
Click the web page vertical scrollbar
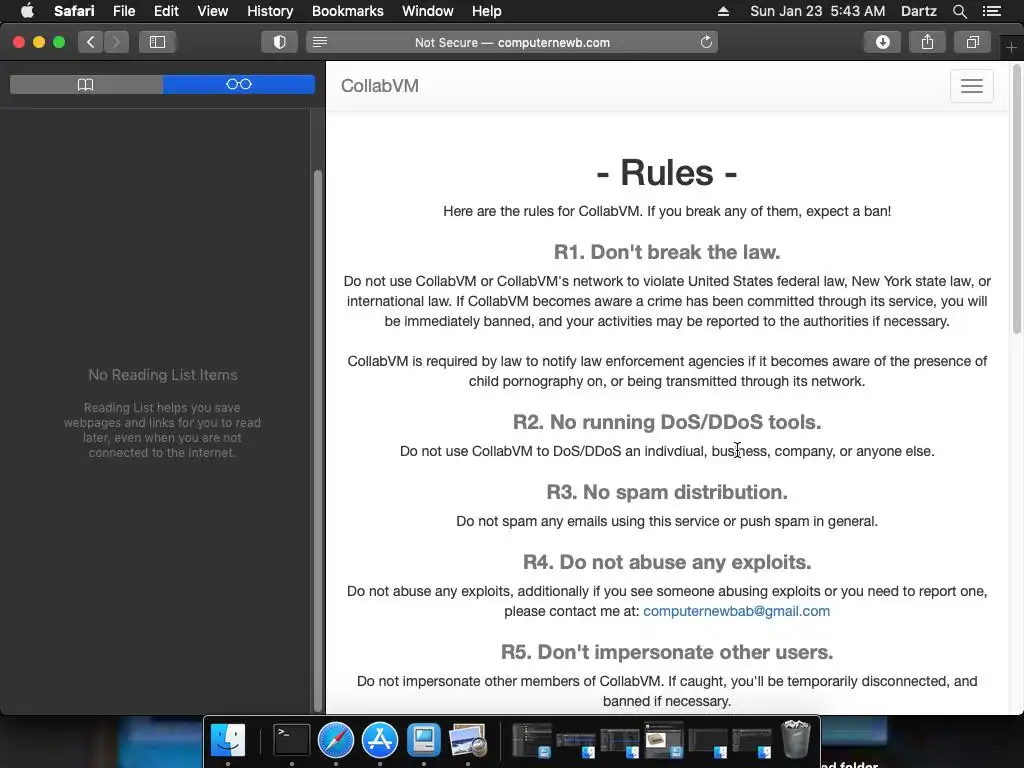(x=1017, y=199)
